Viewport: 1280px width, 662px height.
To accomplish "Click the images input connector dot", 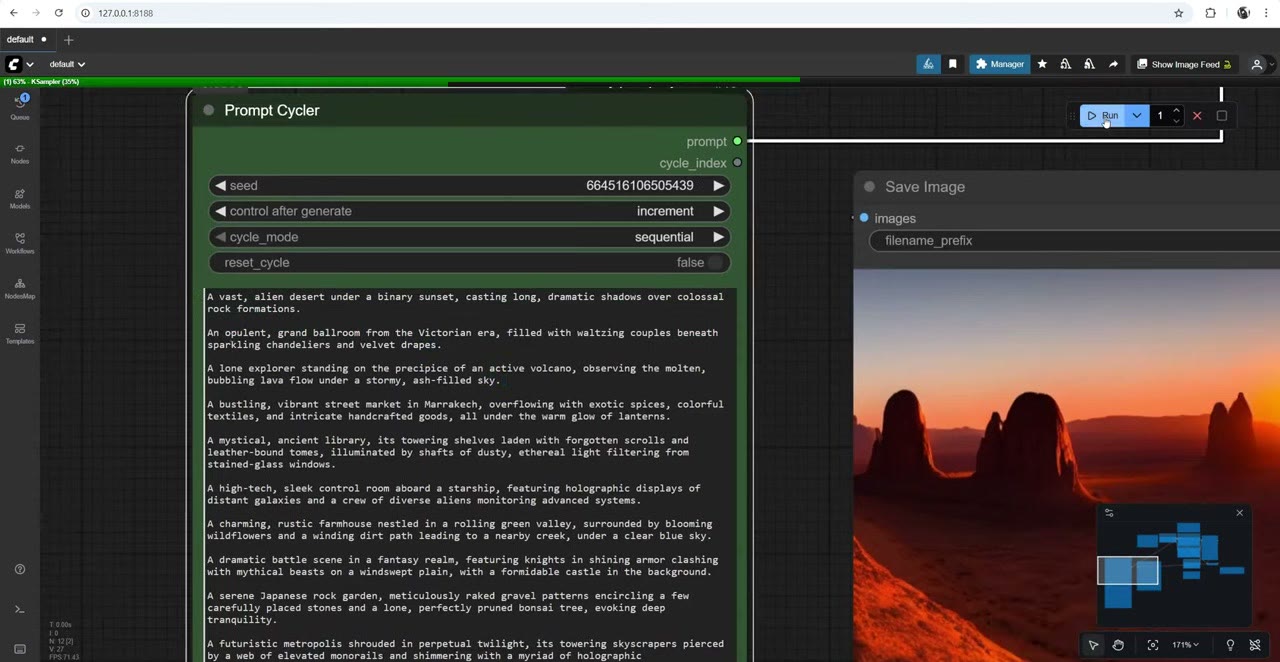I will tap(864, 218).
